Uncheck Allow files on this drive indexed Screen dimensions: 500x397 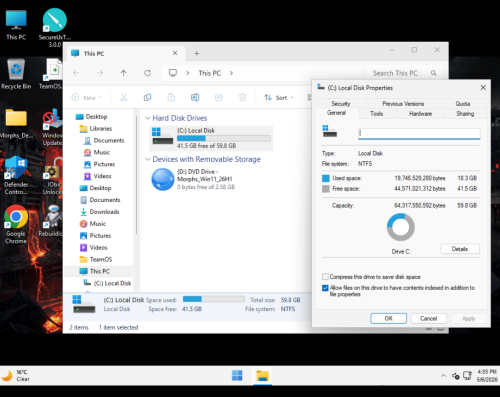point(325,288)
